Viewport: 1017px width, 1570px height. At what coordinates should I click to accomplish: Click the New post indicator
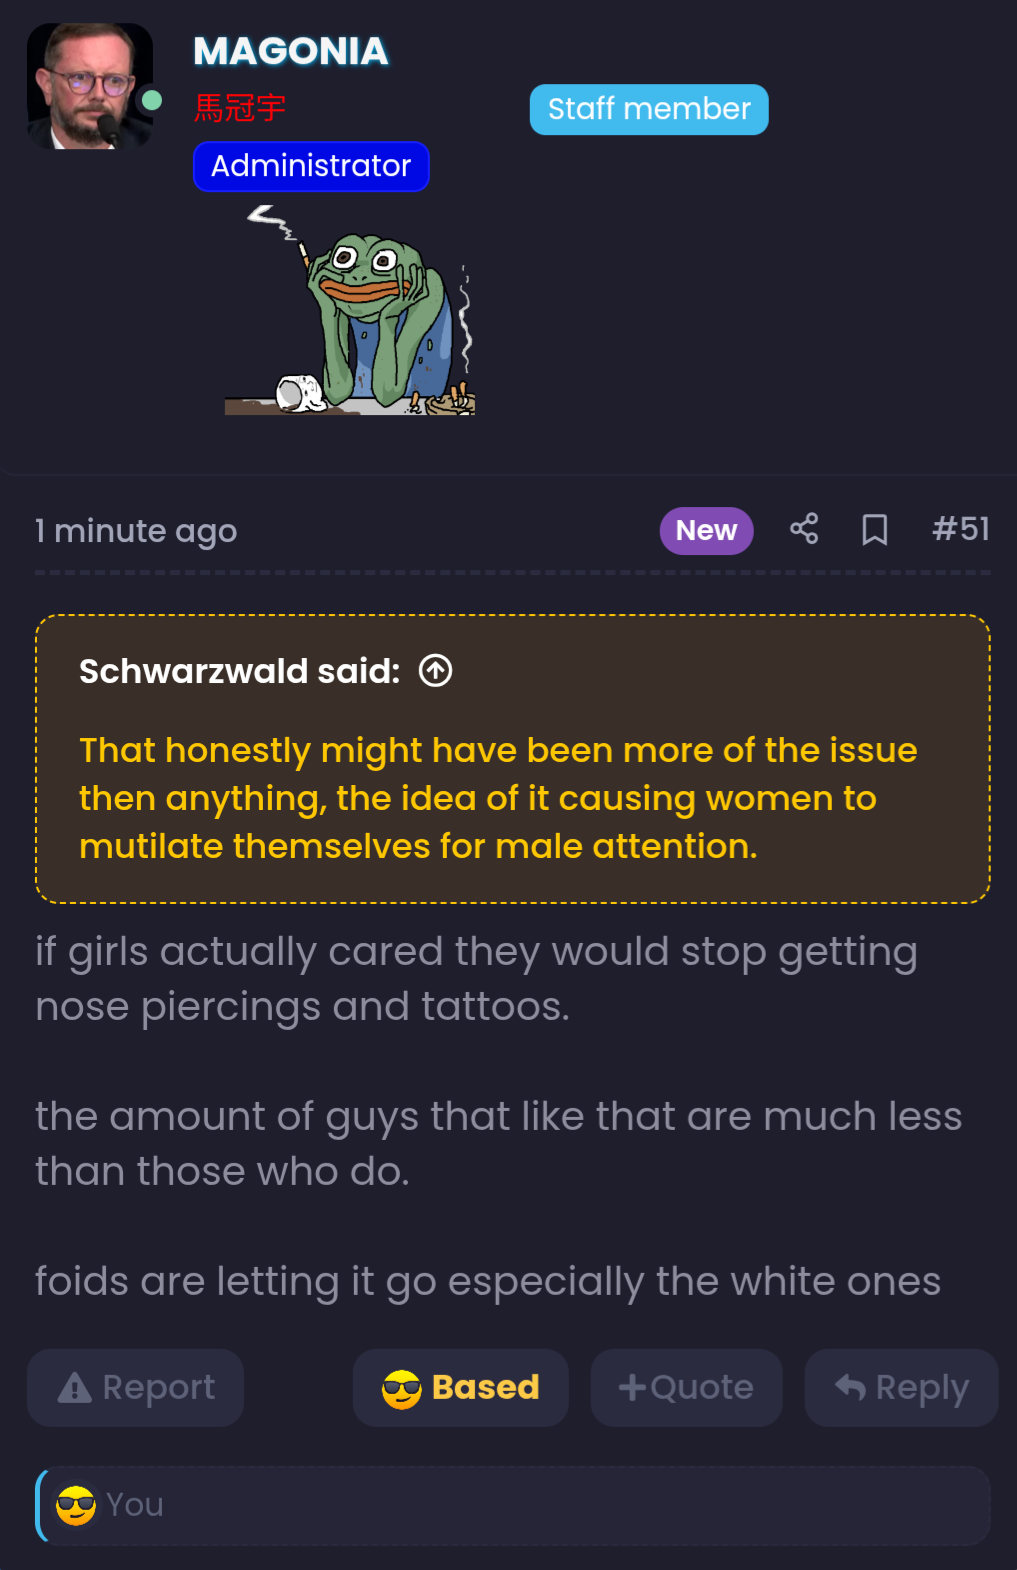pos(706,530)
